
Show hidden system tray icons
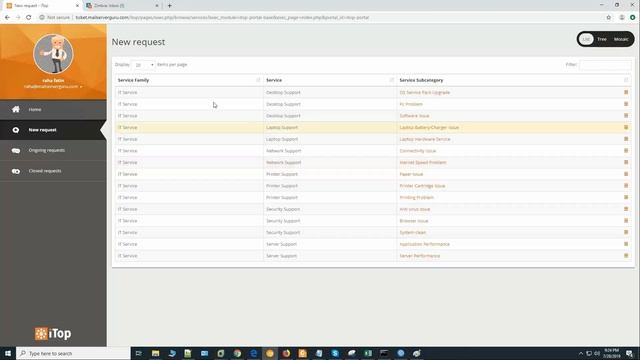(581, 353)
